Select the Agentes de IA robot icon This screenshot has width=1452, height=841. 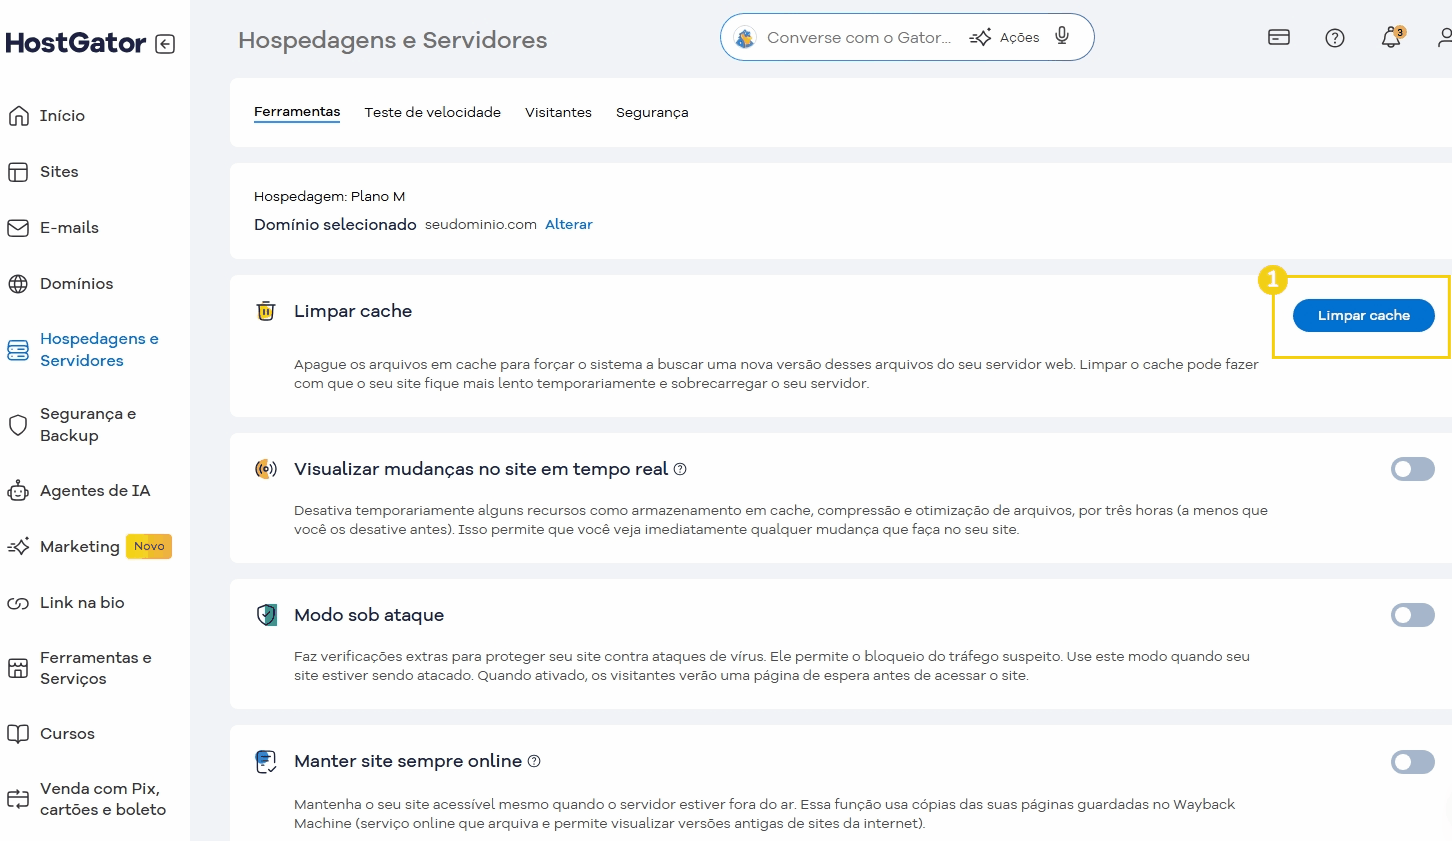(17, 490)
